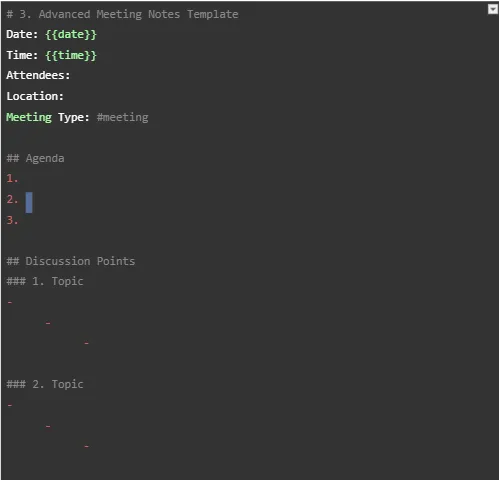Open the dropdown arrow in top-right corner

pos(493,9)
